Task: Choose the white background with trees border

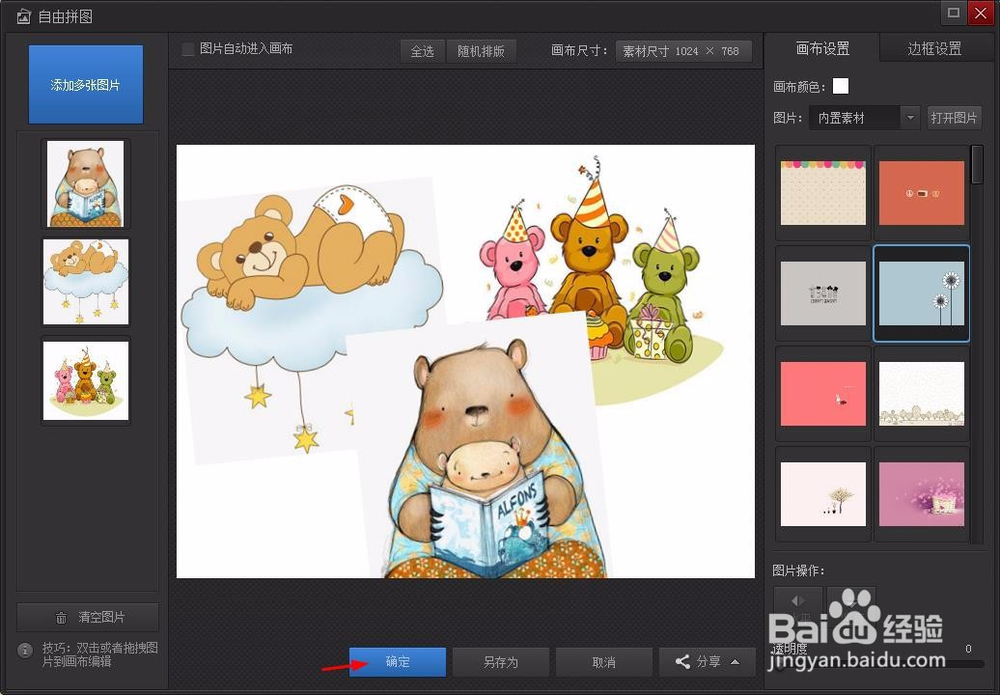Action: [922, 393]
